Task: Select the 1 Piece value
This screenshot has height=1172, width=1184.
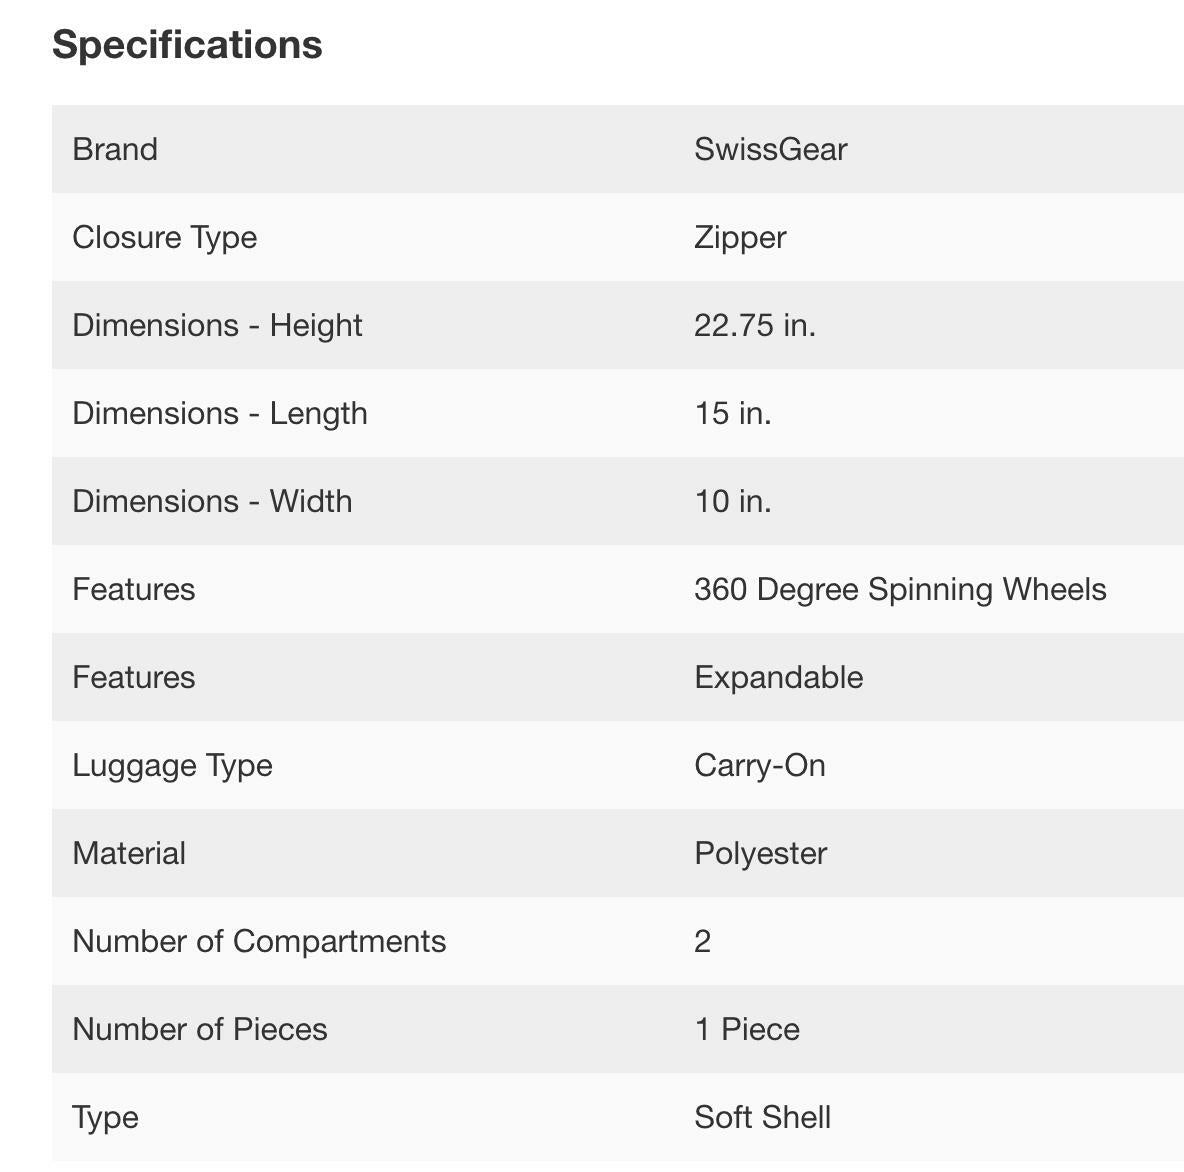Action: [747, 1029]
